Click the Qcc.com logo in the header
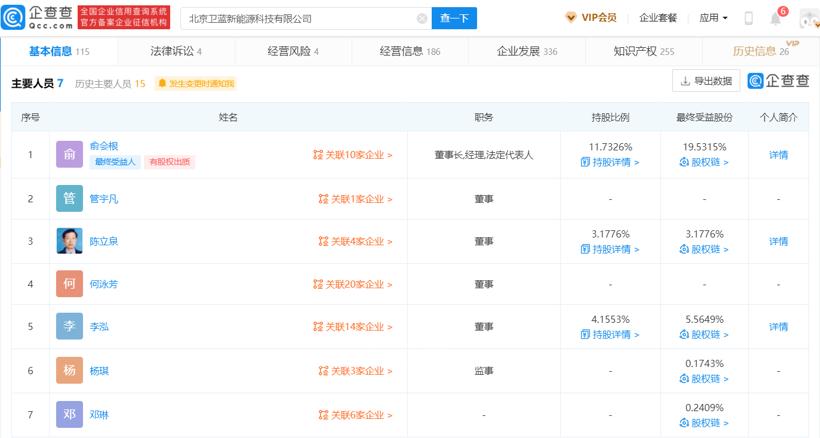 [x=38, y=18]
